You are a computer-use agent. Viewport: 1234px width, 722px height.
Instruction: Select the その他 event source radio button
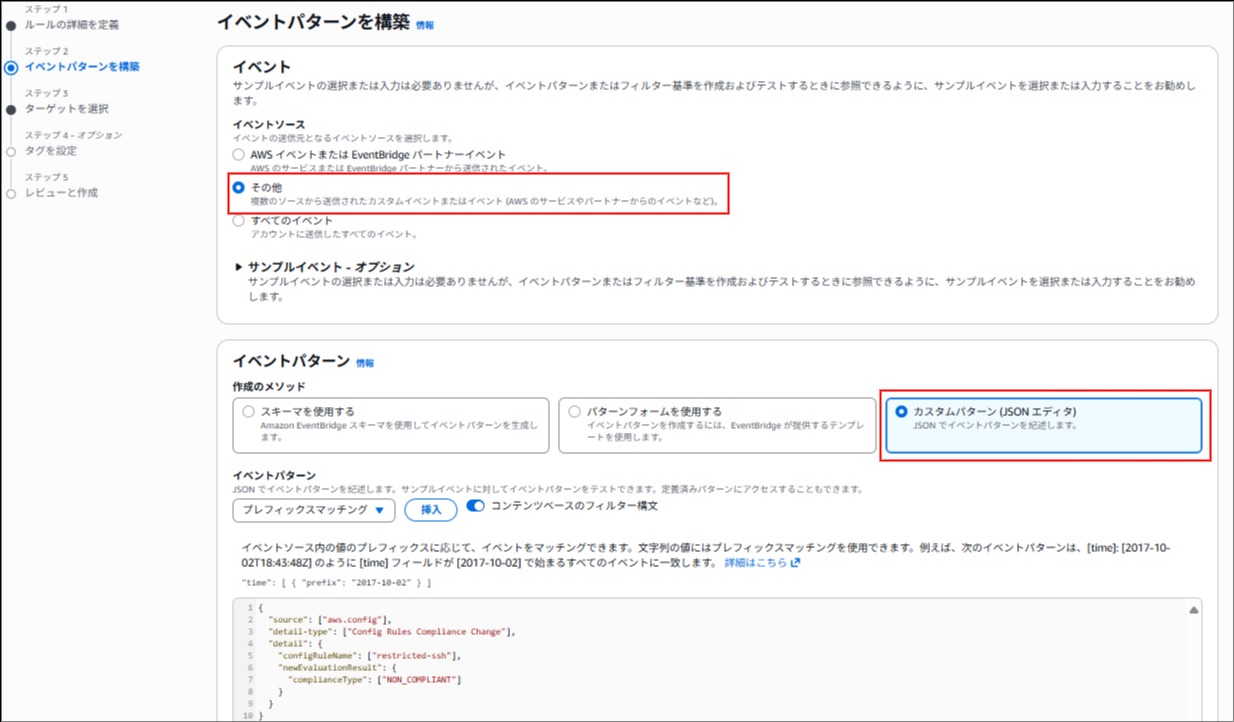coord(238,187)
